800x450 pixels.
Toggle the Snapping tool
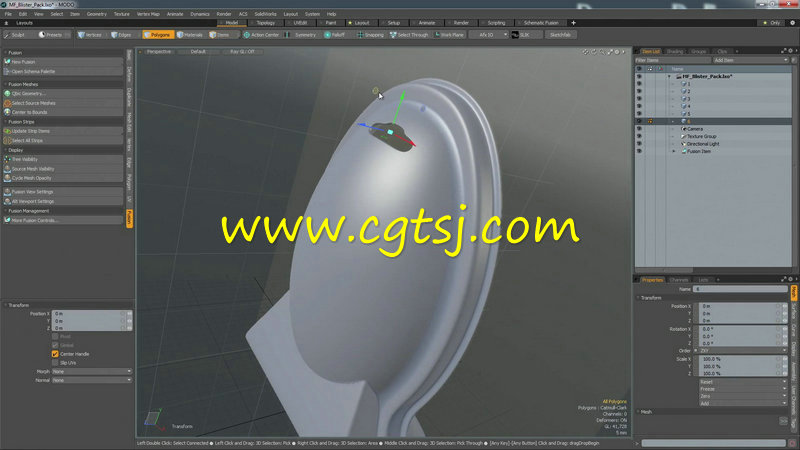pyautogui.click(x=370, y=35)
